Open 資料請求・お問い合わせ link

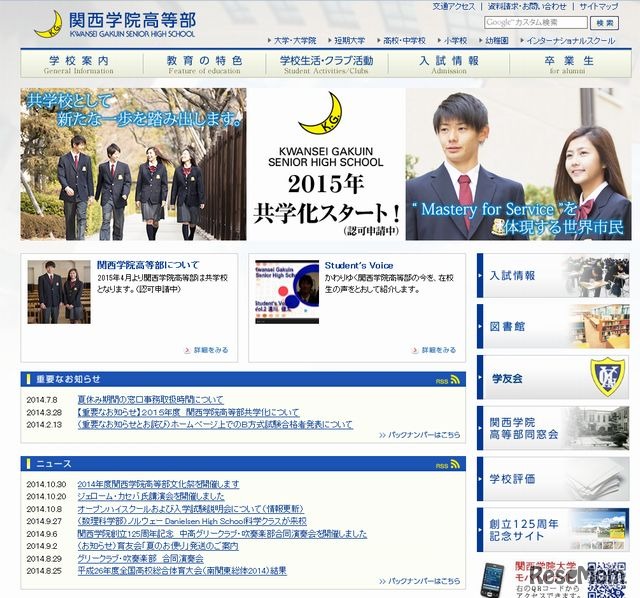tap(527, 7)
